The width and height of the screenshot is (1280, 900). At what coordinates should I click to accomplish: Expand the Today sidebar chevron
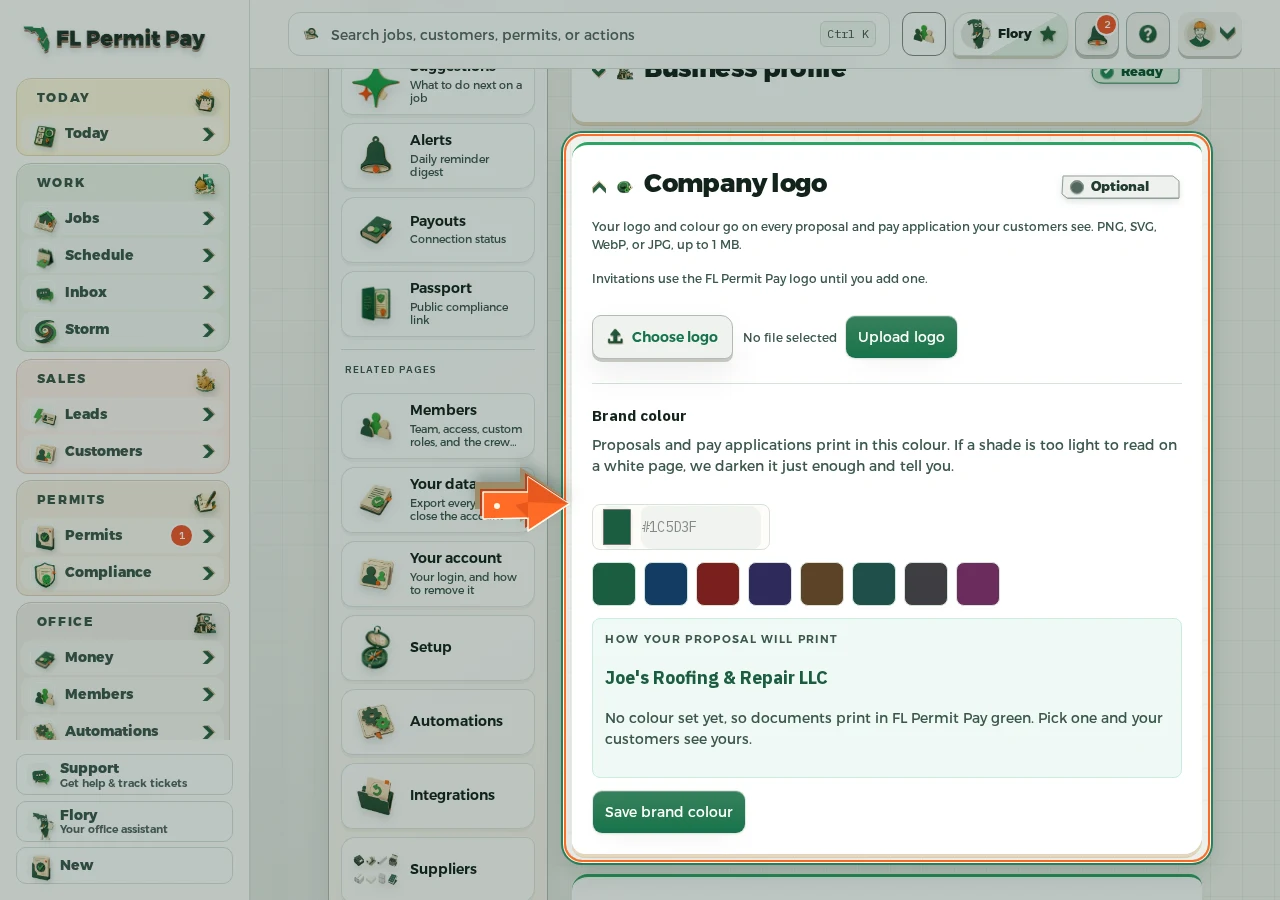tap(208, 134)
